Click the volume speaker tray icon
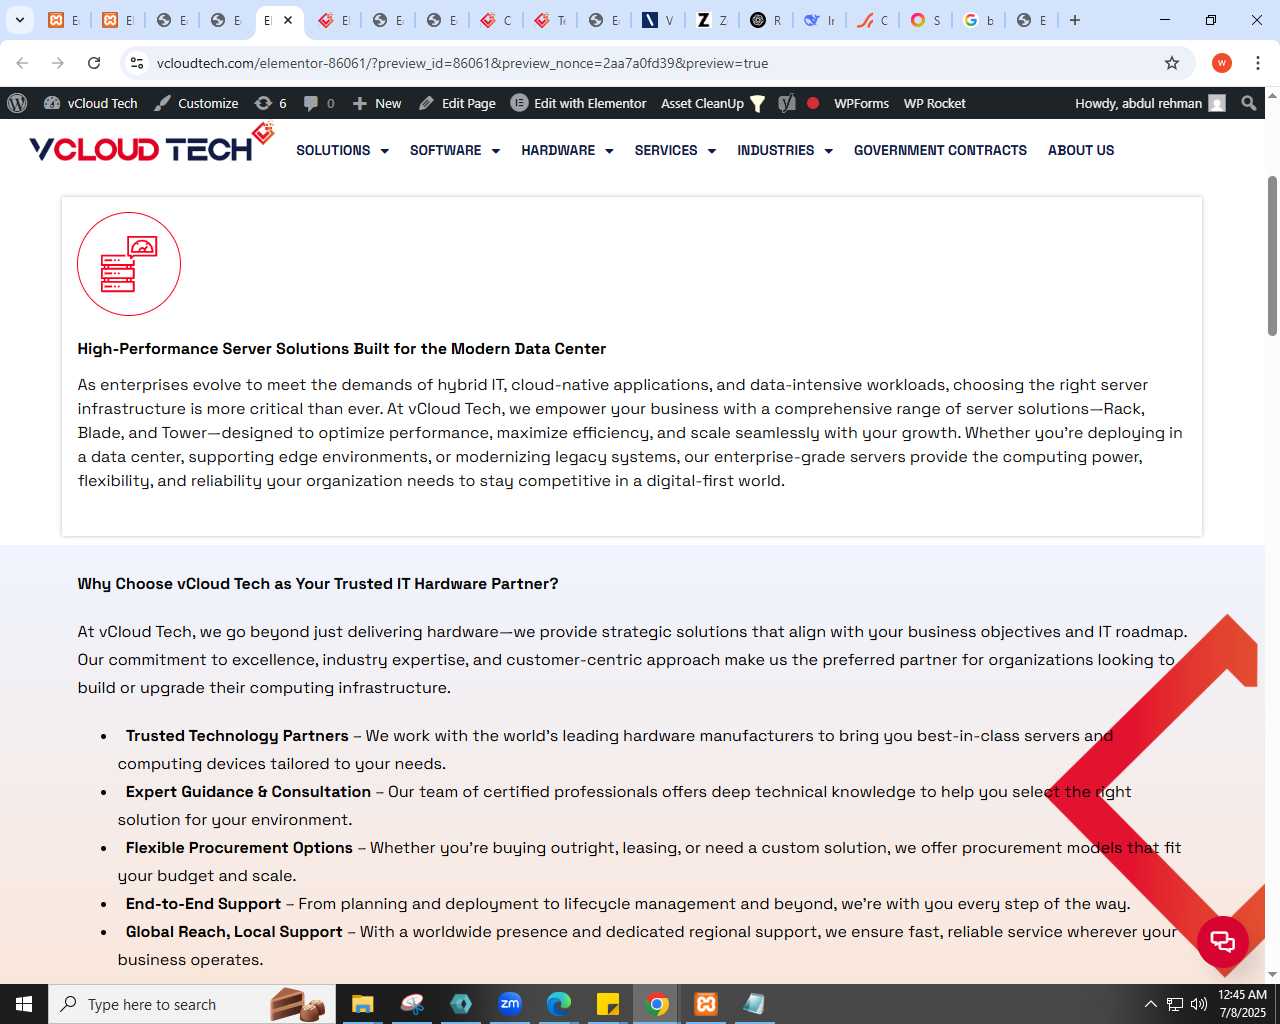This screenshot has width=1280, height=1024. [1198, 1004]
